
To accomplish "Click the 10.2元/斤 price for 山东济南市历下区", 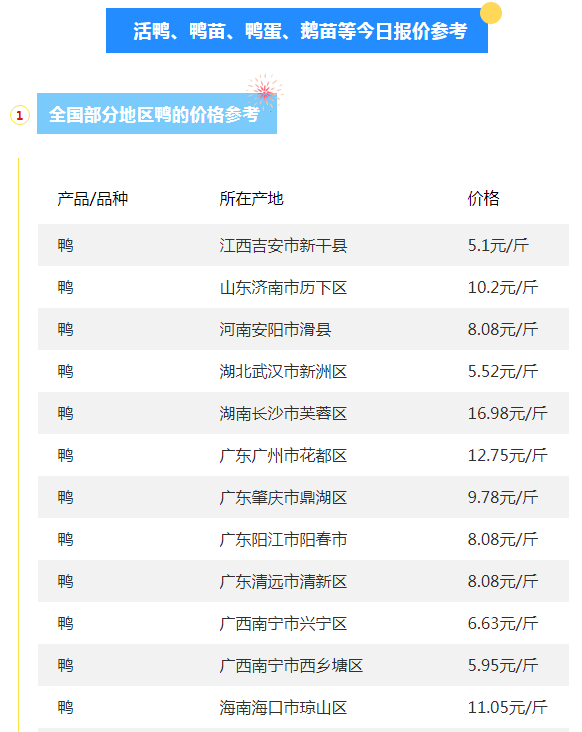I will tap(503, 288).
